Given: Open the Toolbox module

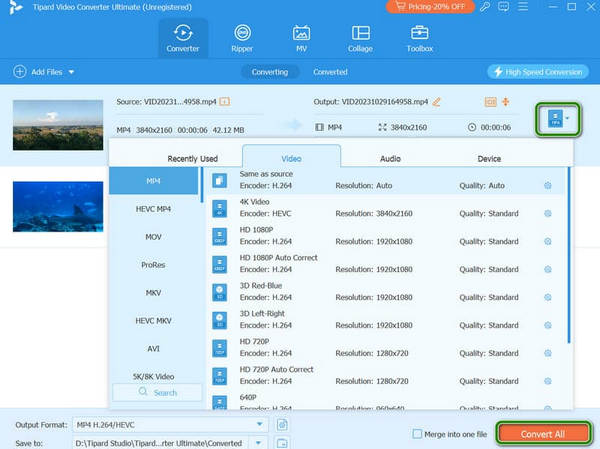Looking at the screenshot, I should (419, 39).
